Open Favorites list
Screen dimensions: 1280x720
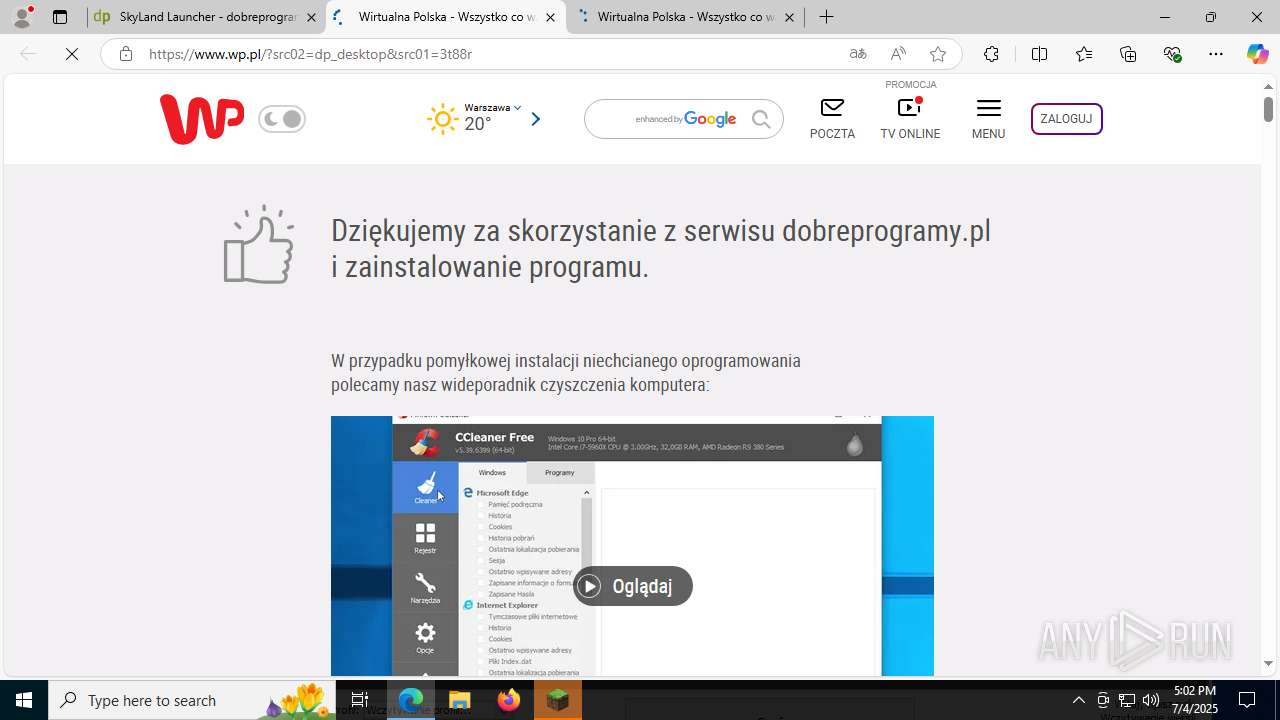click(x=1084, y=54)
